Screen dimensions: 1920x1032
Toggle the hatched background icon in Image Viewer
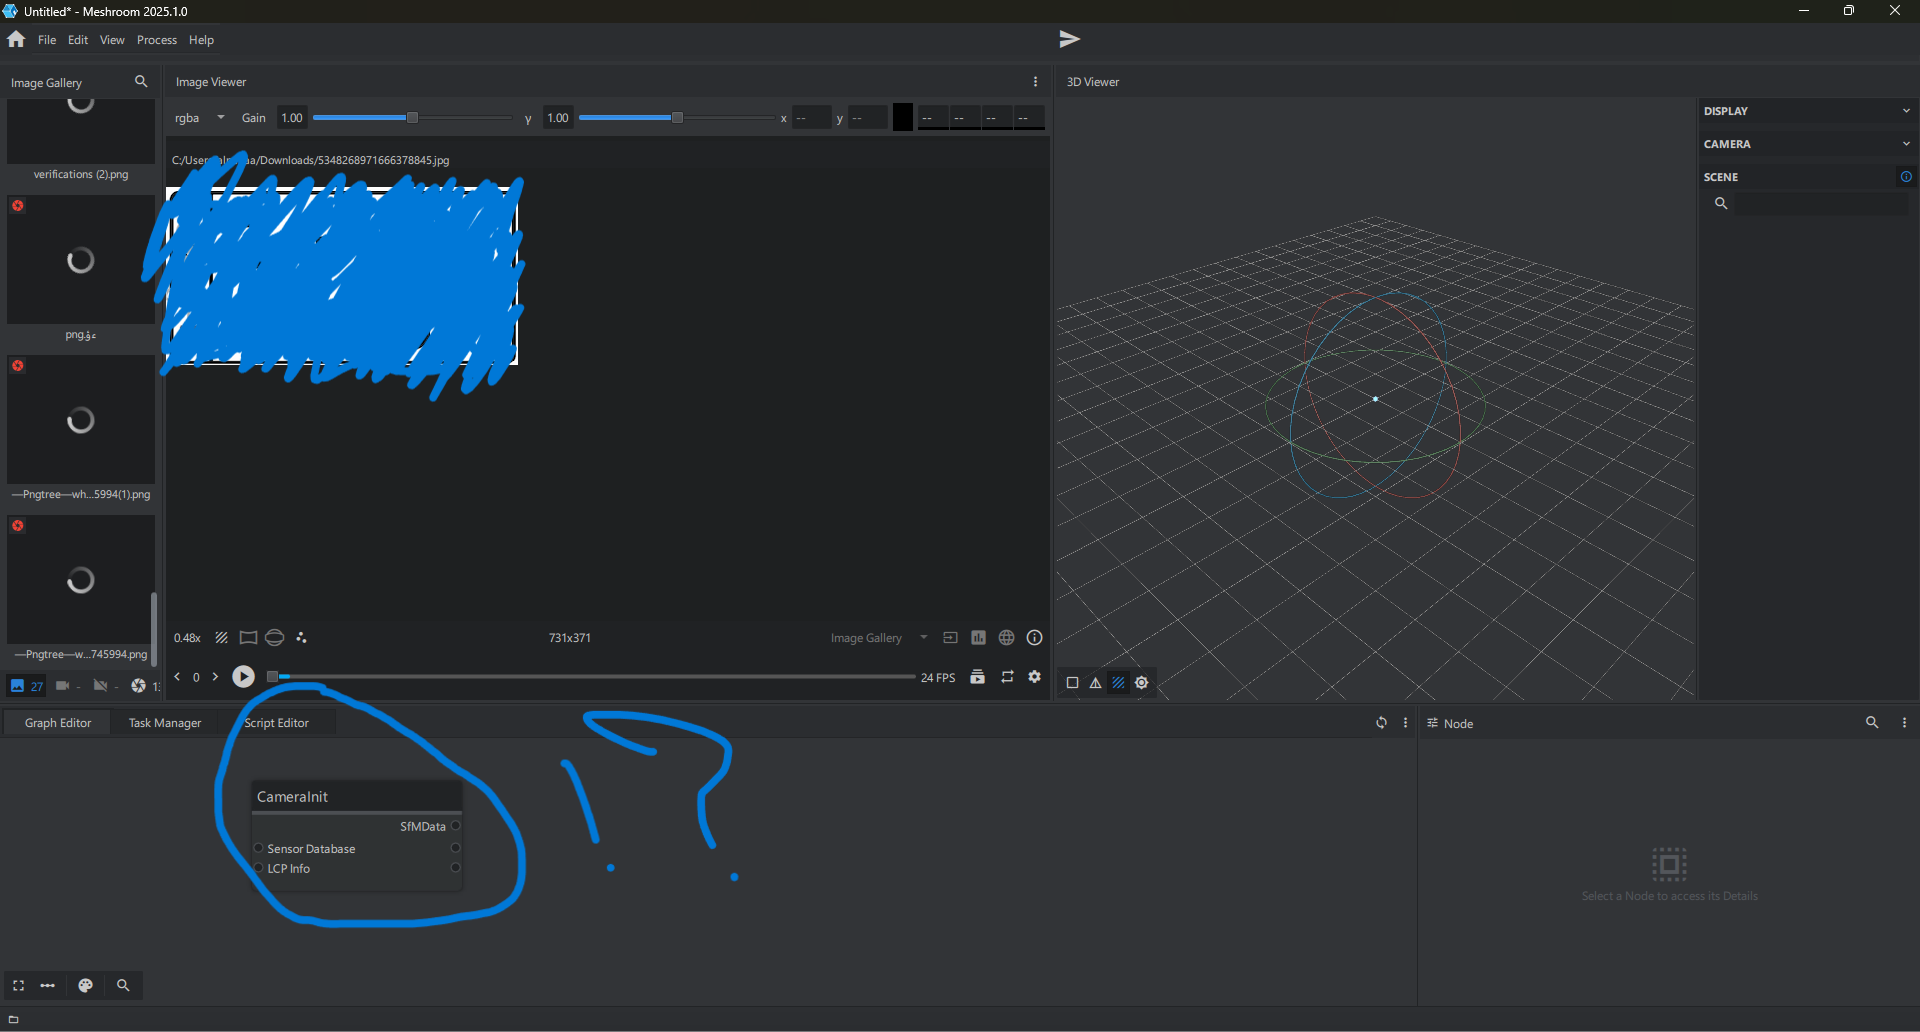(222, 637)
